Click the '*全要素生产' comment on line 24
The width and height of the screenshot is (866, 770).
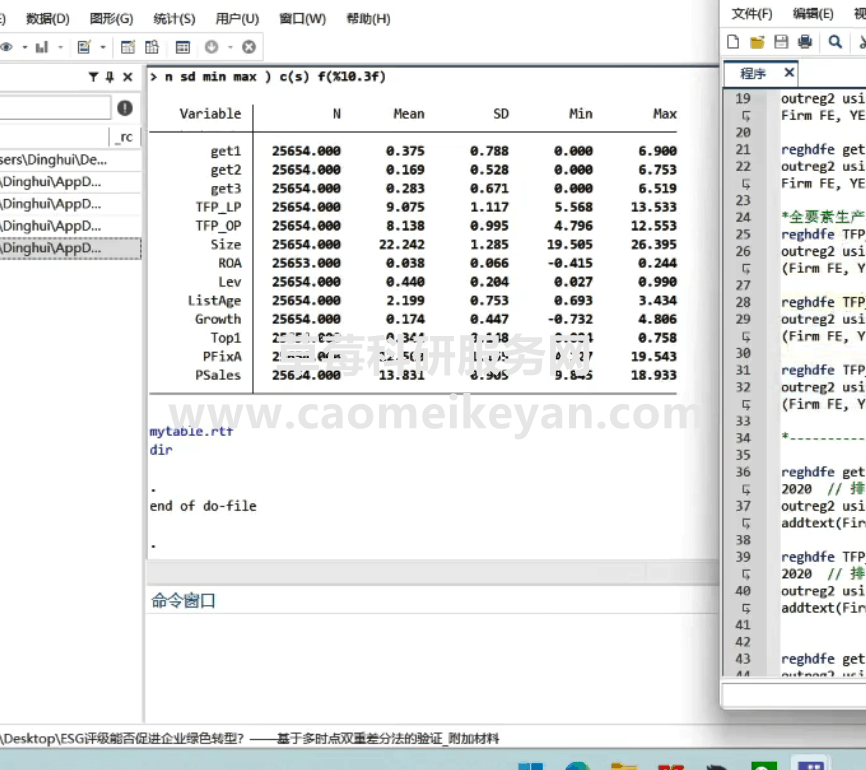(822, 217)
